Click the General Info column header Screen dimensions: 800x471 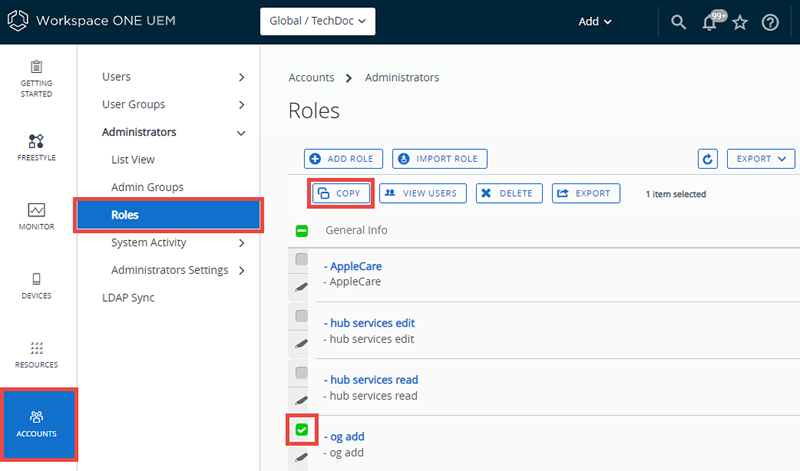356,230
